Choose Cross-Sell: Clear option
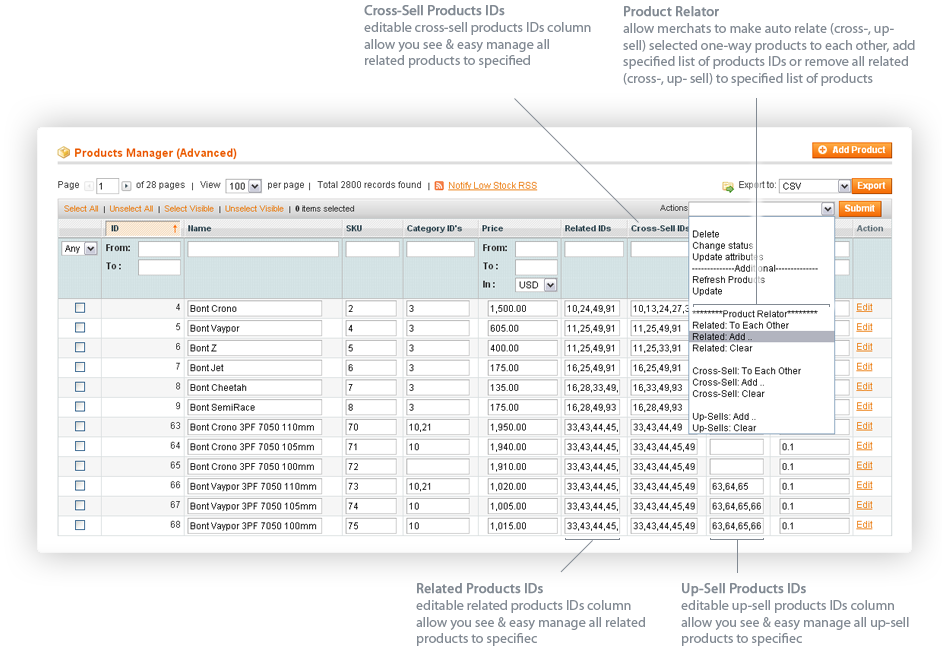This screenshot has height=650, width=942. click(728, 394)
